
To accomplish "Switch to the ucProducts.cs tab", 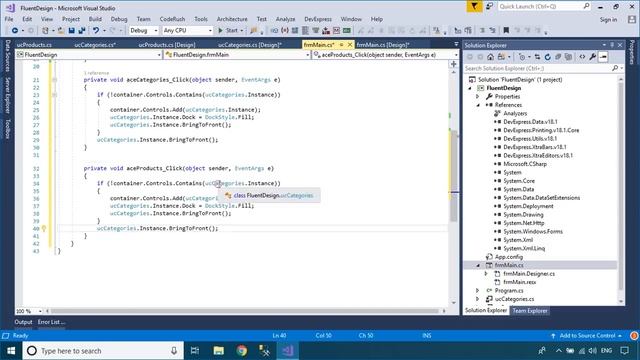I will pos(34,44).
